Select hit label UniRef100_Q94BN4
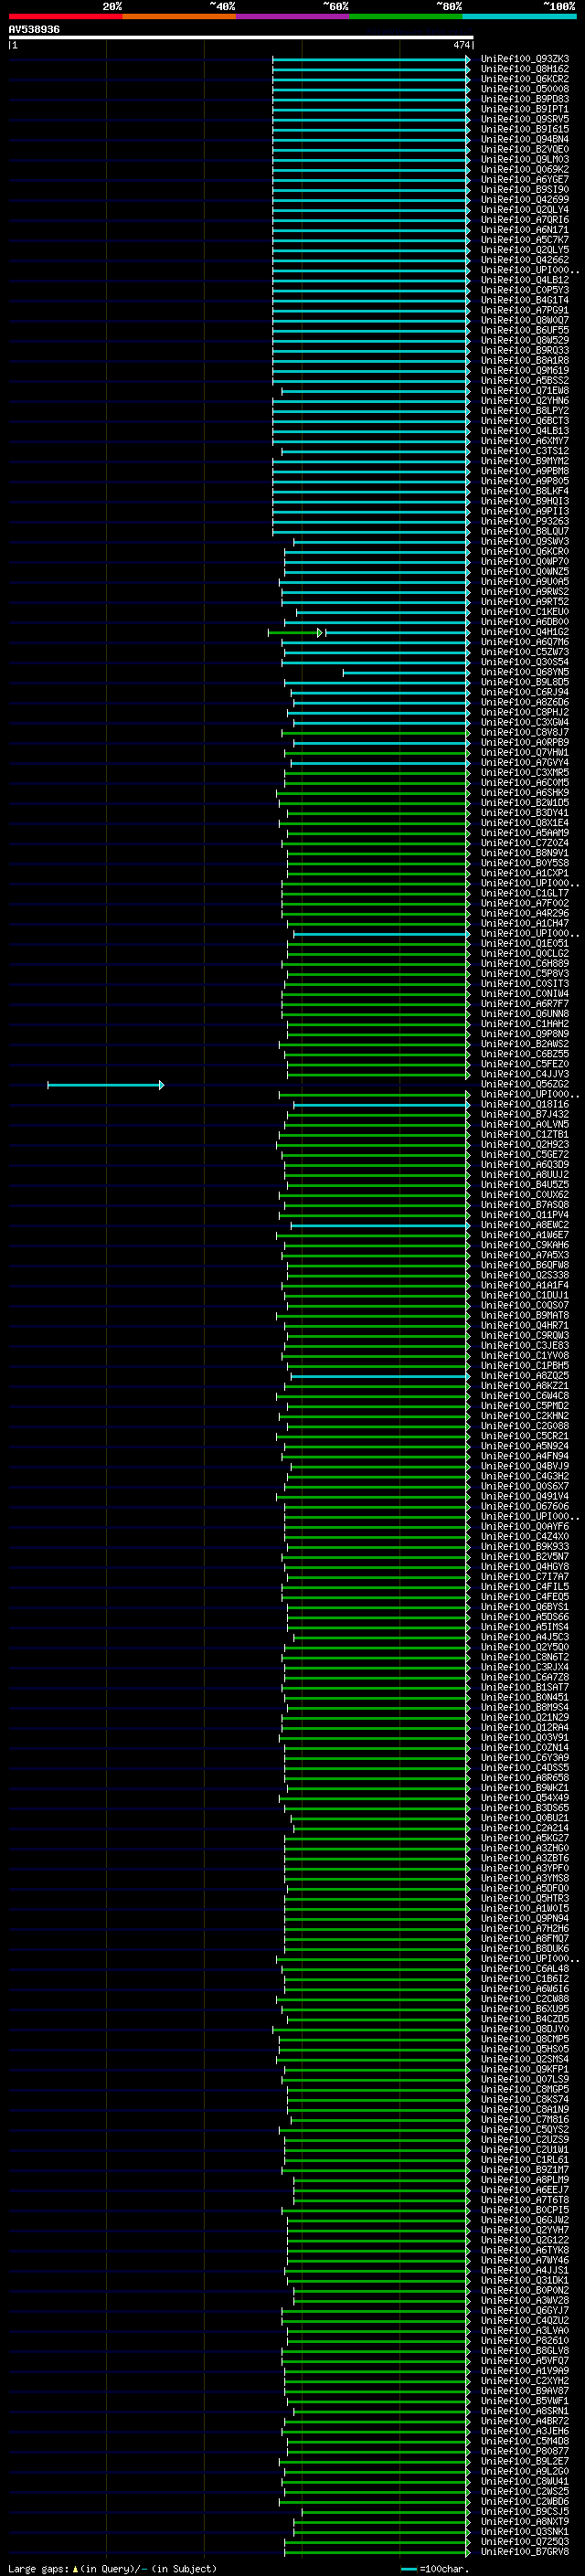This screenshot has height=2576, width=585. click(525, 139)
